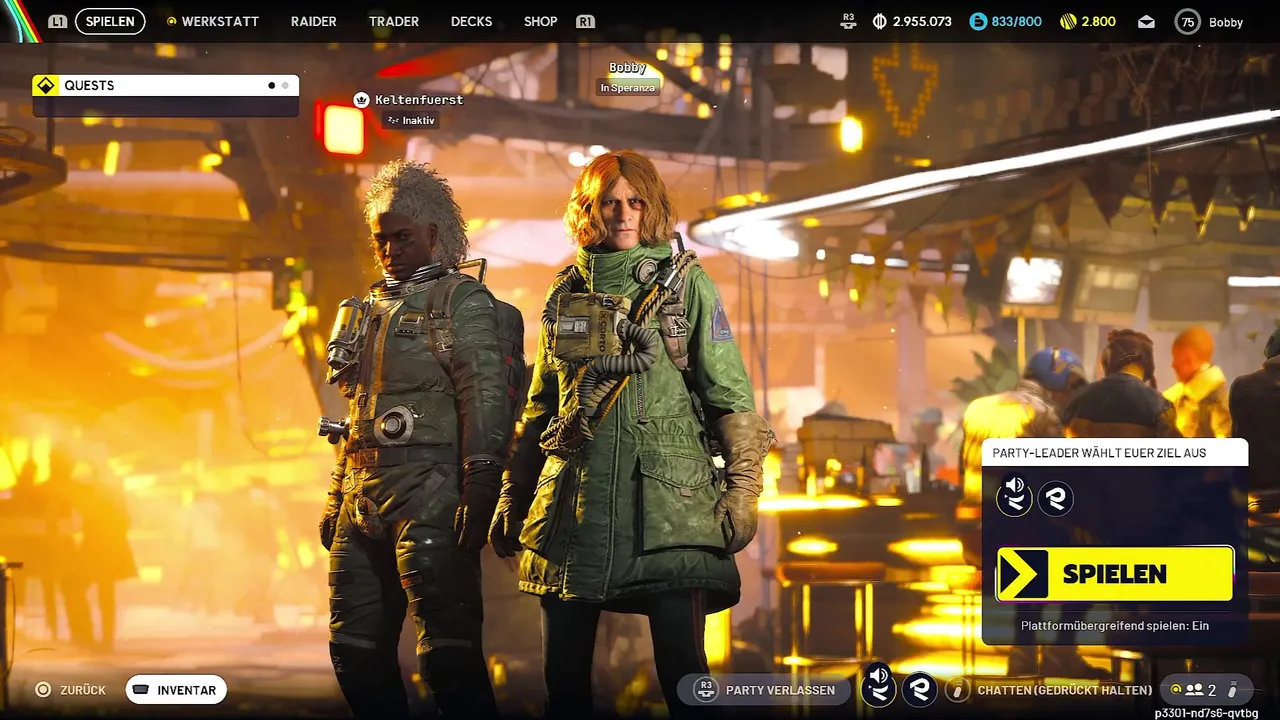The height and width of the screenshot is (720, 1280).
Task: Click the yellow QUESTS diamond icon
Action: pyautogui.click(x=45, y=85)
